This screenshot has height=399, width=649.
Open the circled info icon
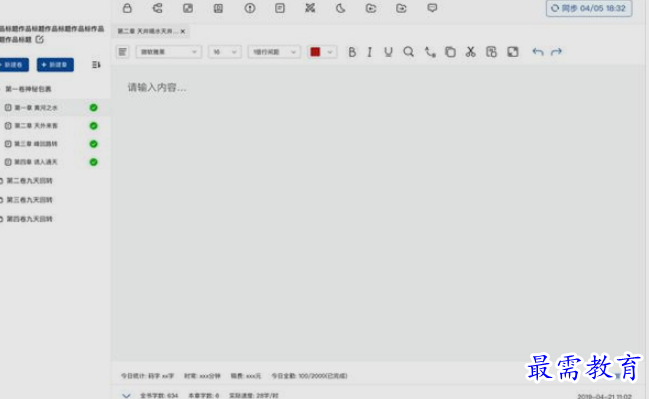250,8
